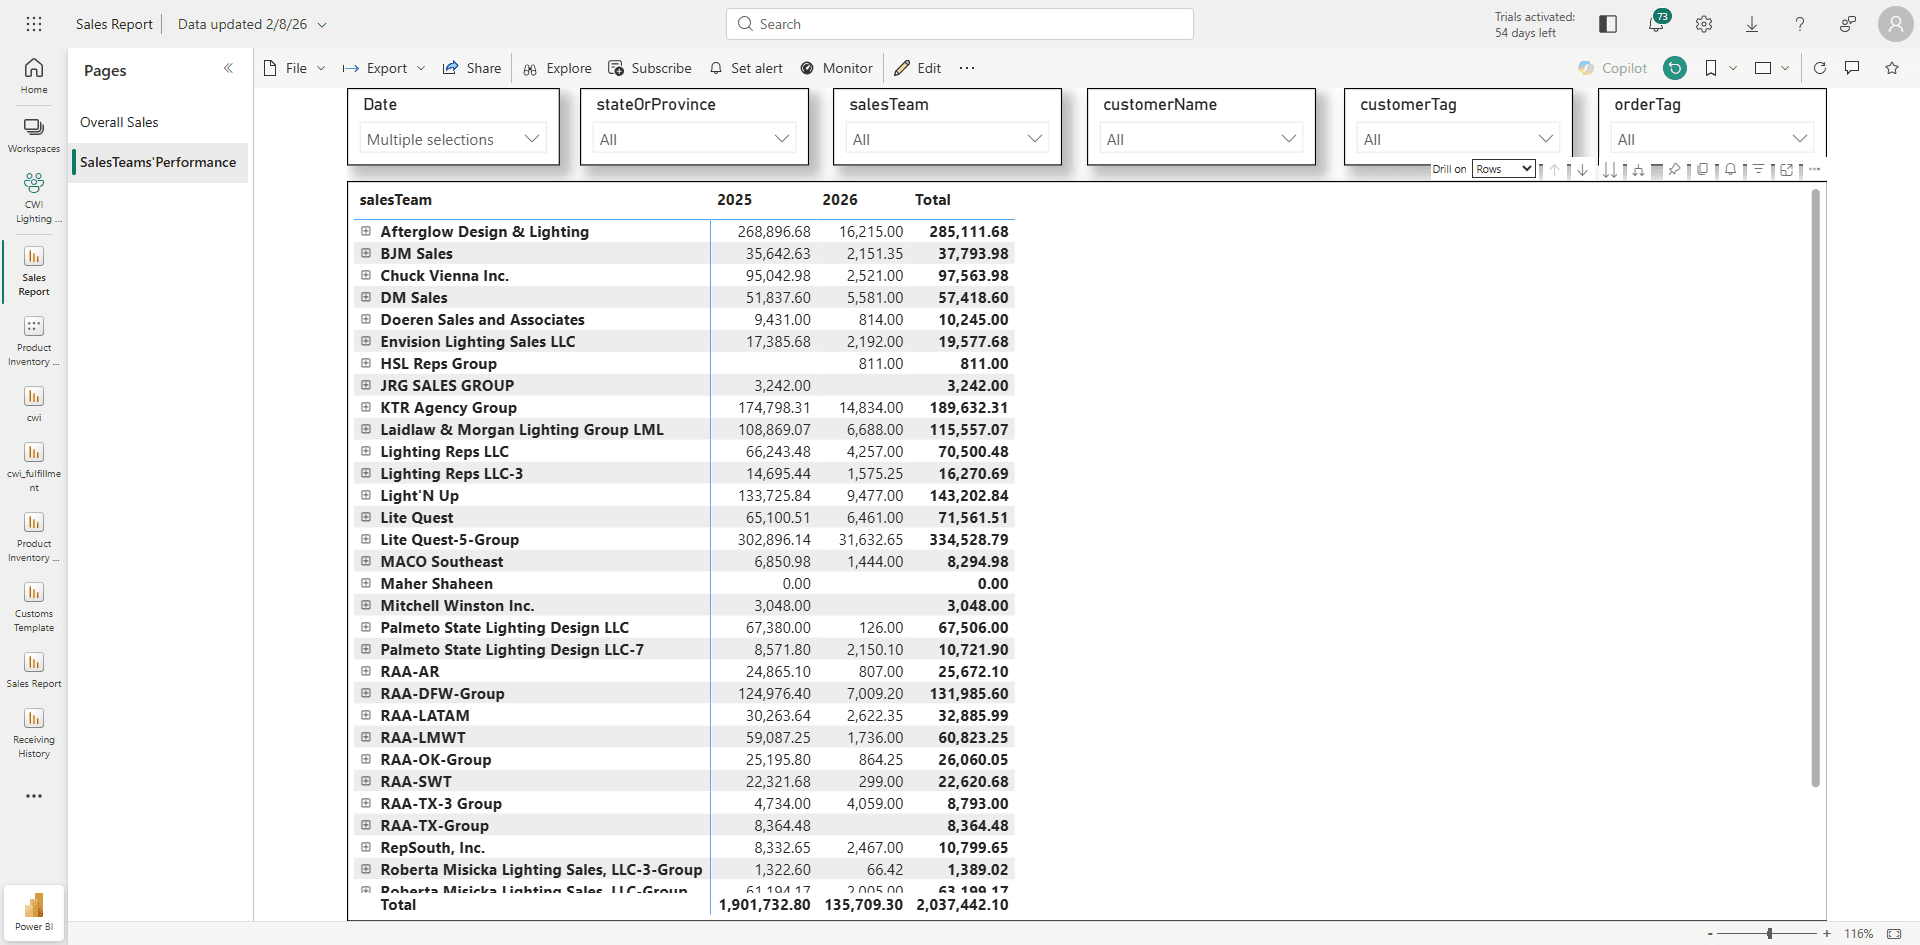Viewport: 1920px width, 945px height.
Task: Show filters affecting the matrix visual
Action: pyautogui.click(x=1758, y=169)
